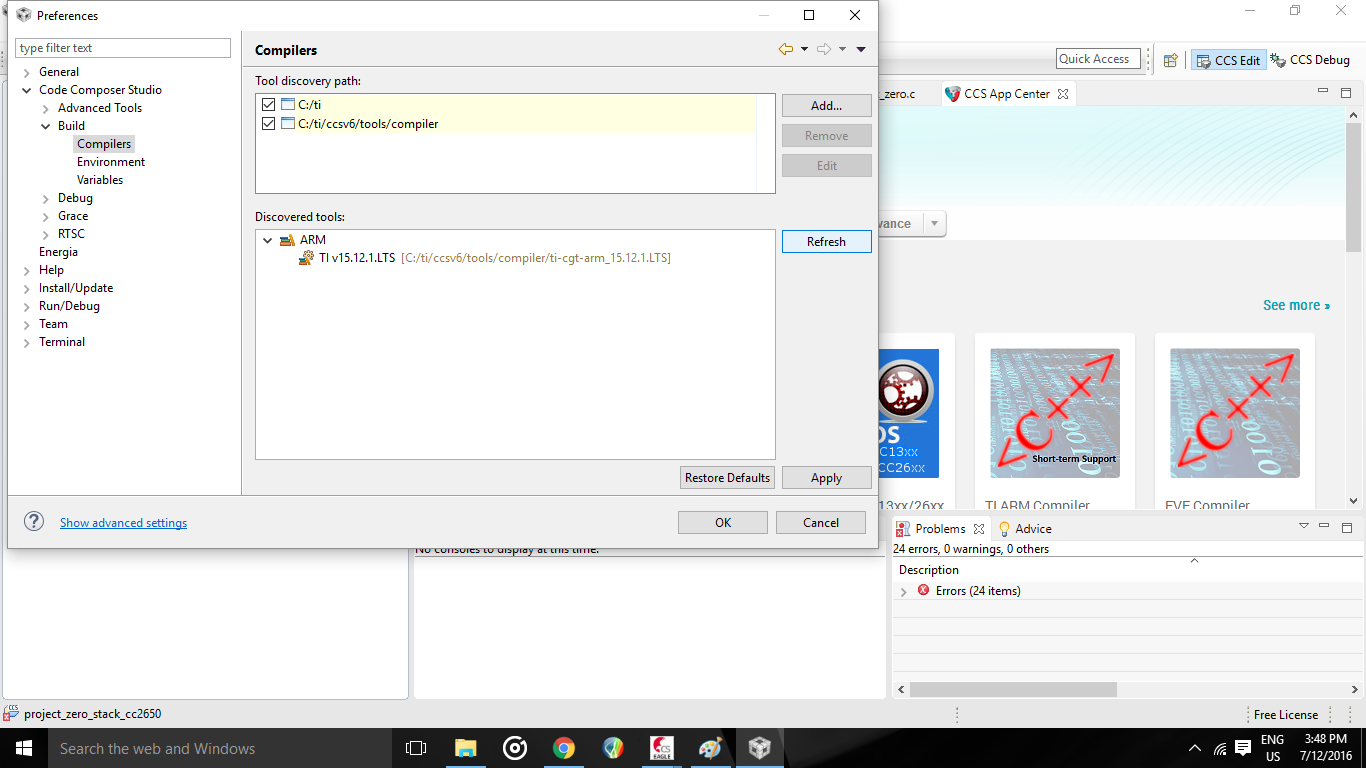Open File Explorer from the taskbar
Image resolution: width=1366 pixels, height=768 pixels.
[x=465, y=748]
